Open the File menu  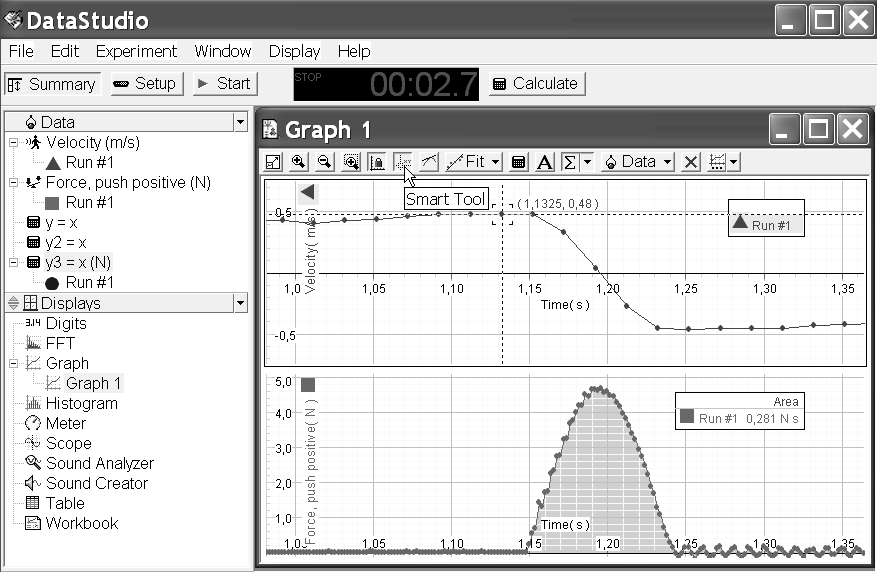click(21, 51)
